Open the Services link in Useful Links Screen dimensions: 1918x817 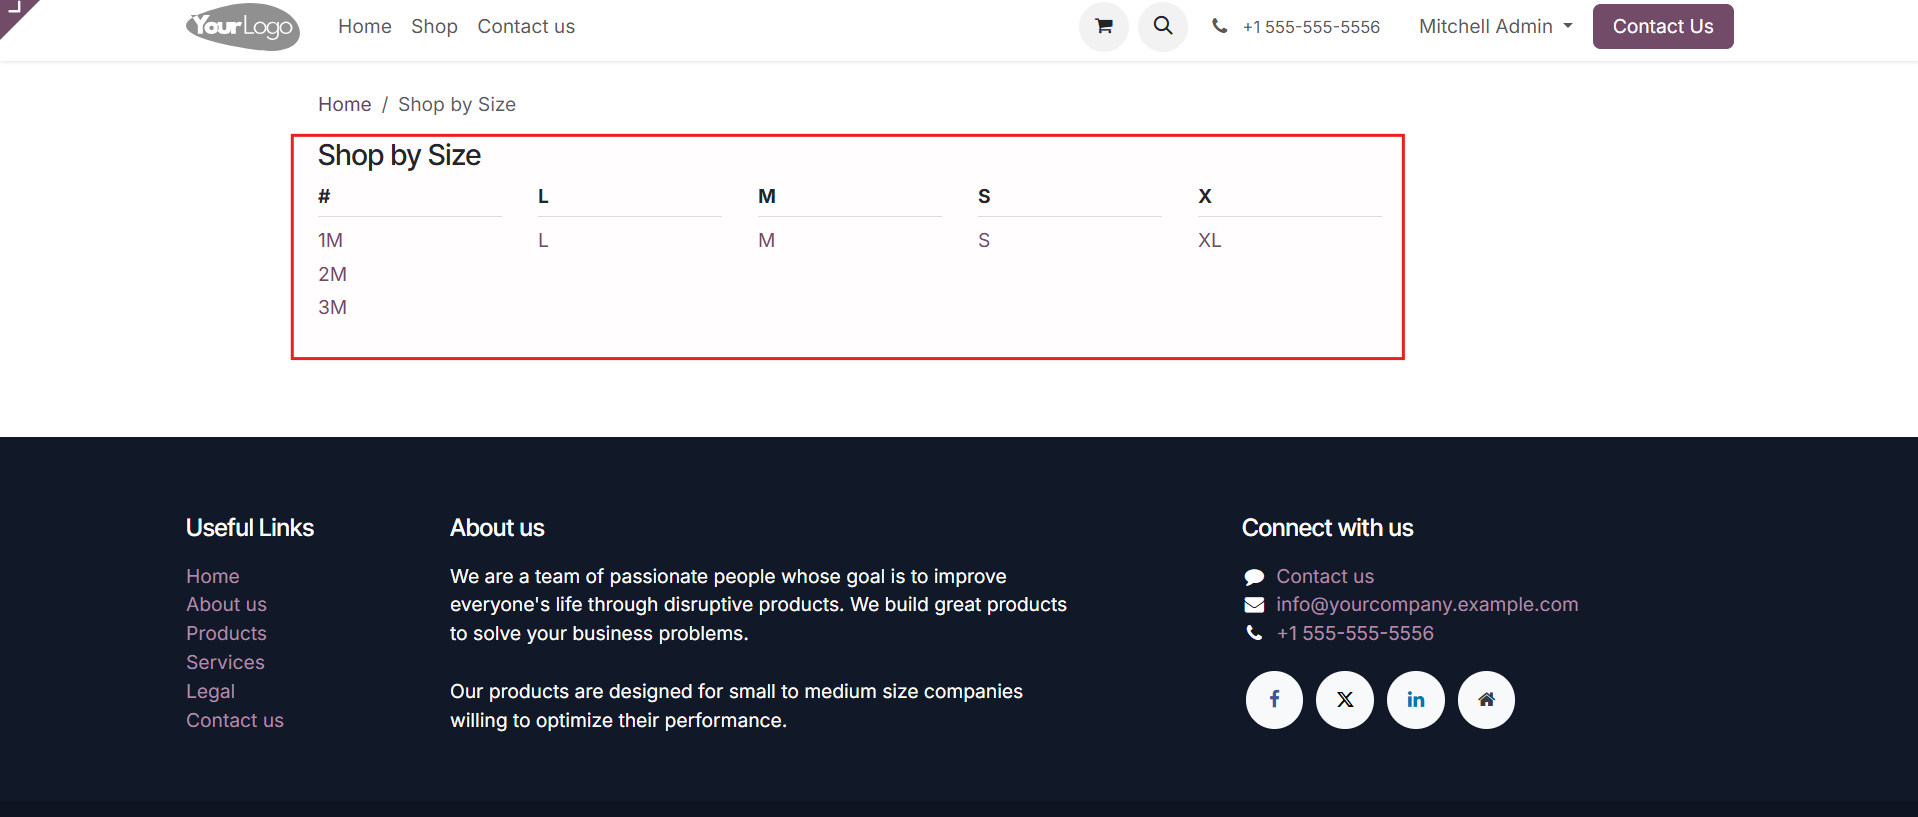click(x=225, y=662)
